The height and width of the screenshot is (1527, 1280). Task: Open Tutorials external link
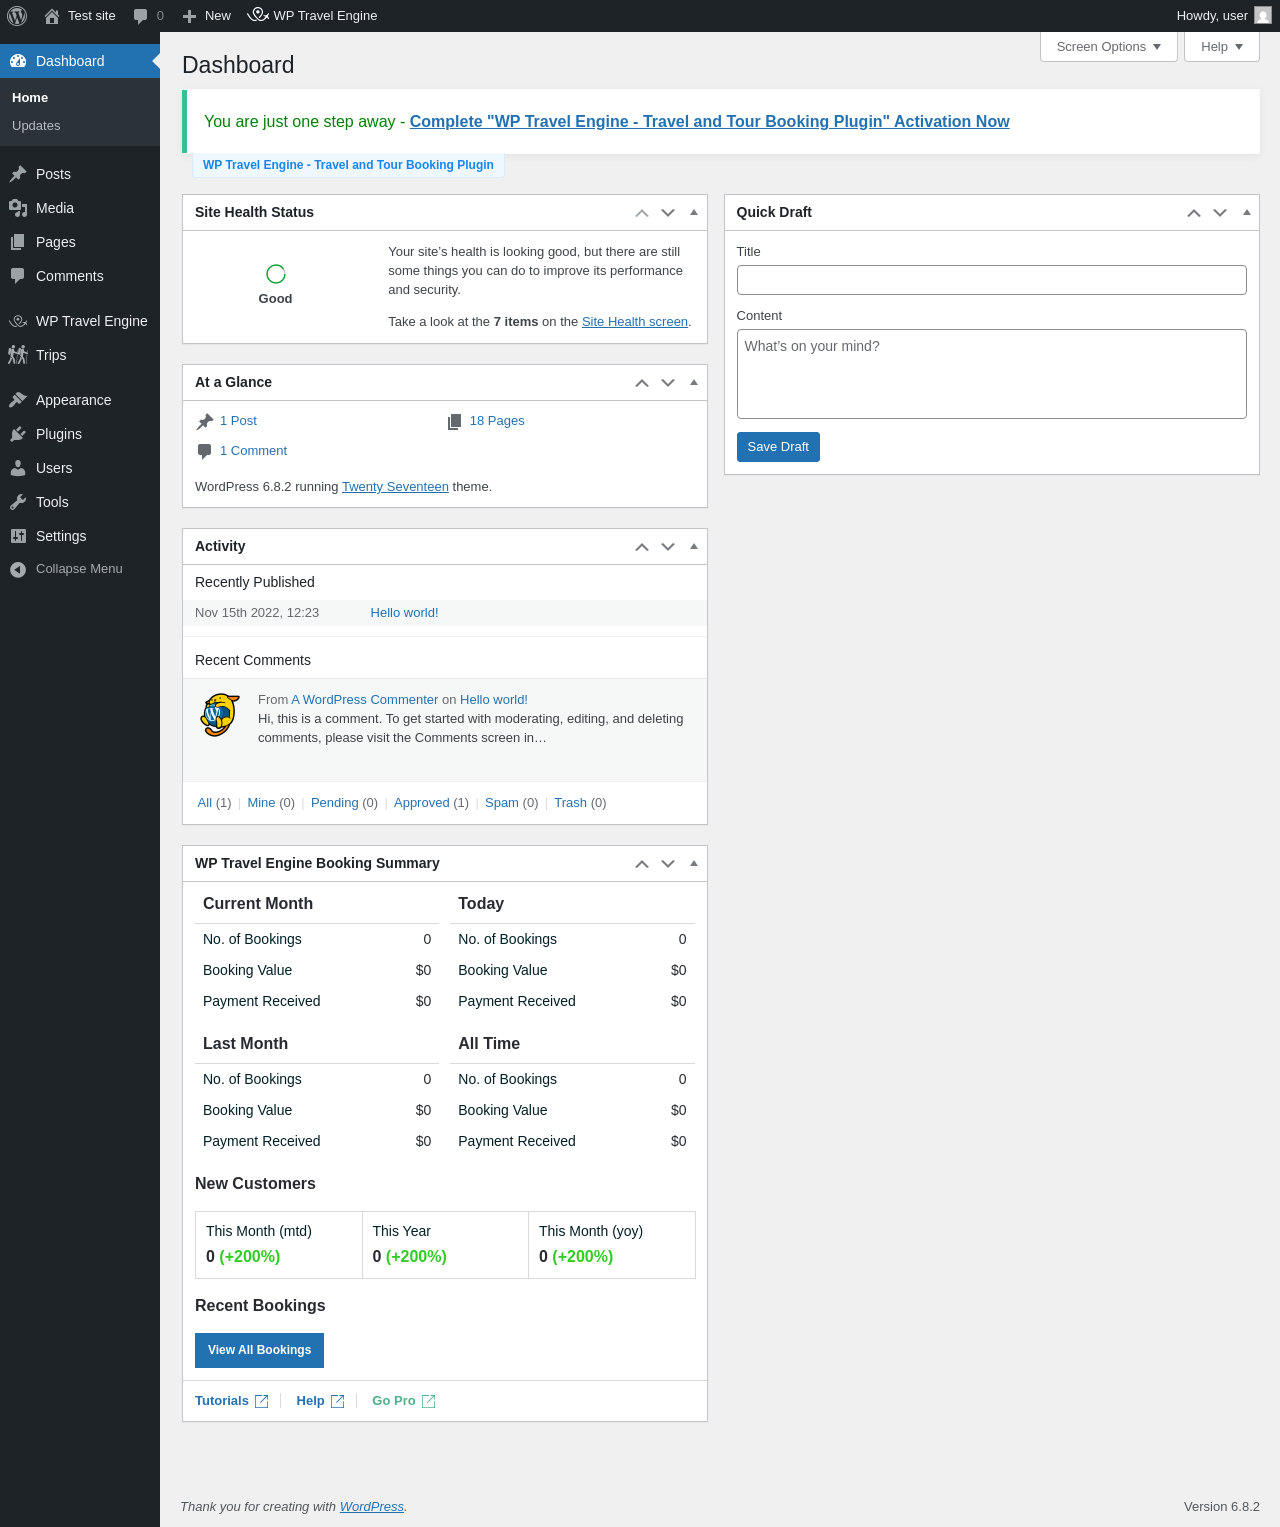tap(231, 1401)
